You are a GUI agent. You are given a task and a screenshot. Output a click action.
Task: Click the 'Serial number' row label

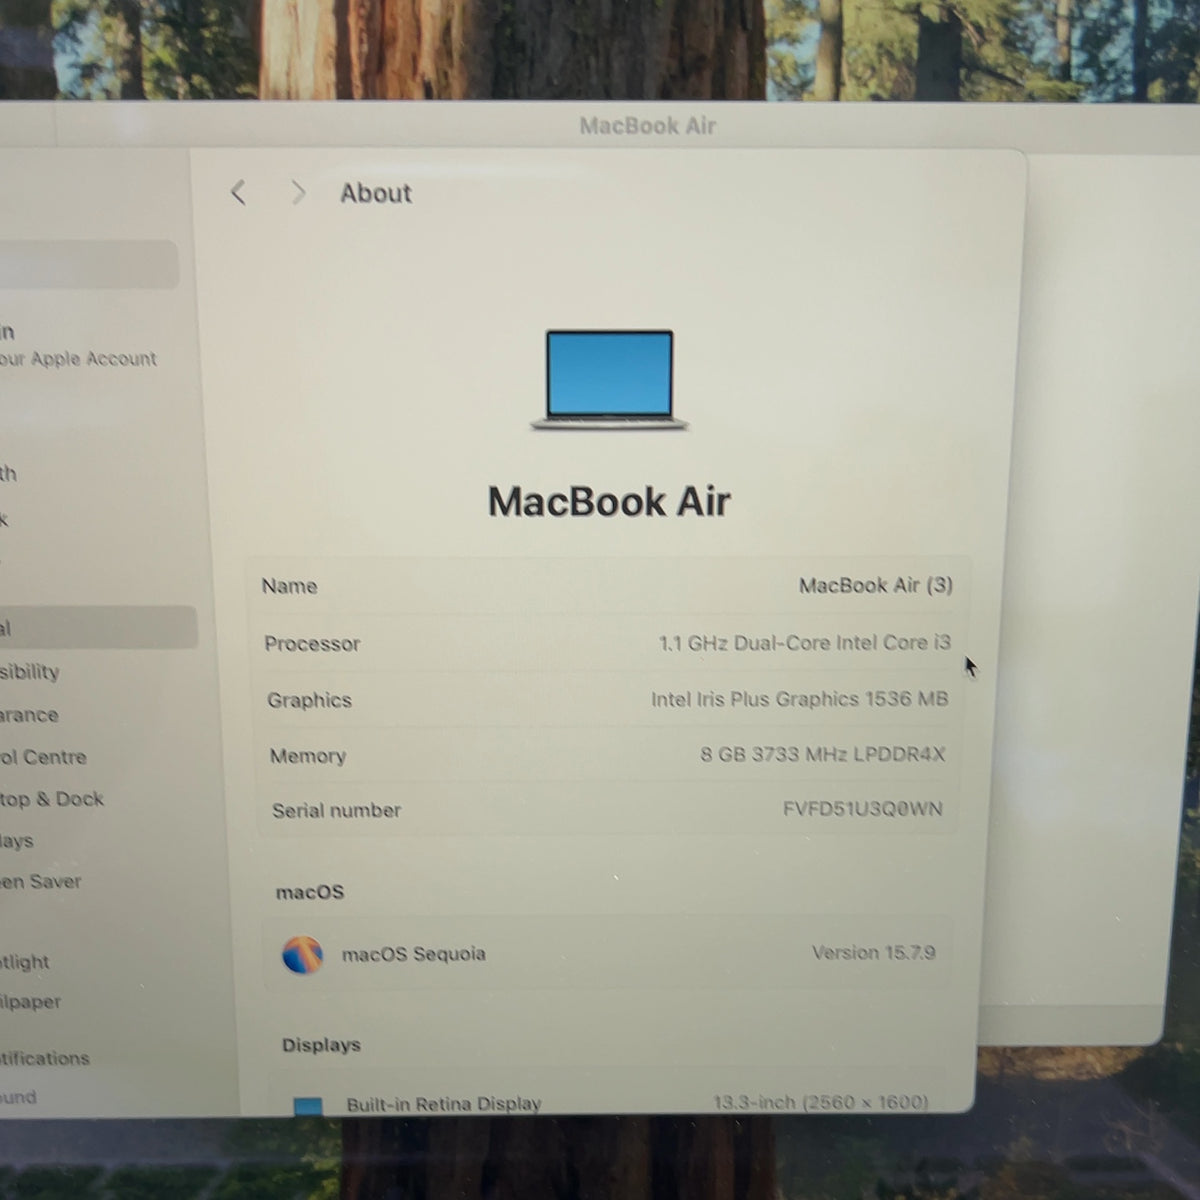336,811
